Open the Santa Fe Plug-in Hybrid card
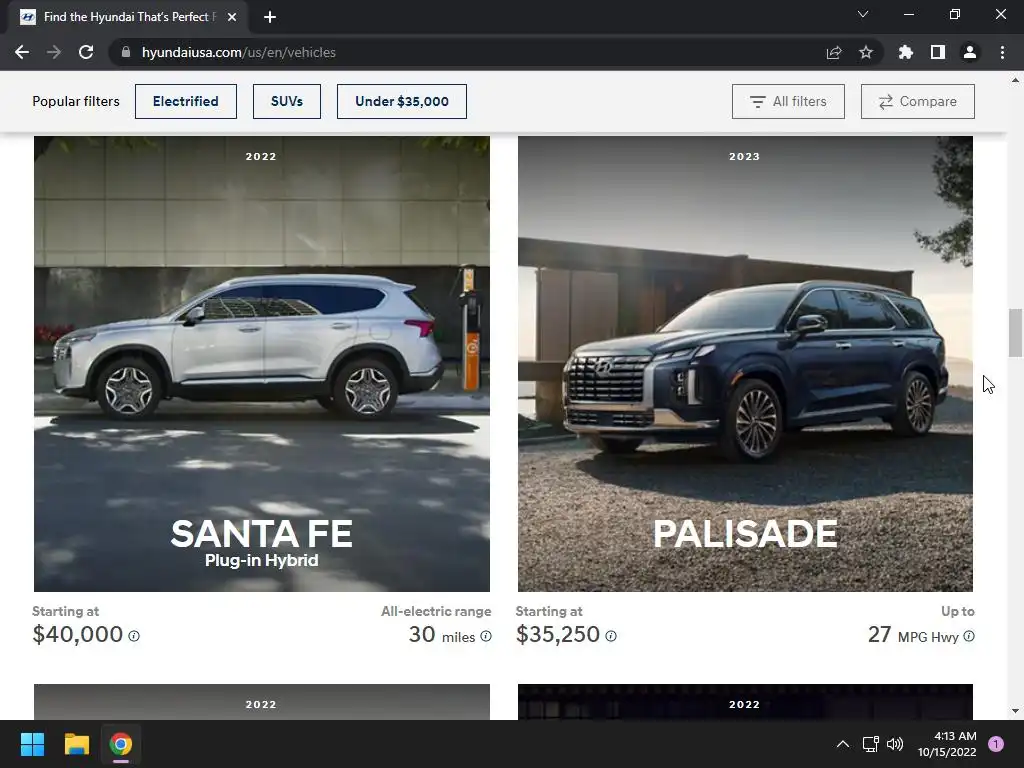Image resolution: width=1024 pixels, height=768 pixels. click(262, 364)
